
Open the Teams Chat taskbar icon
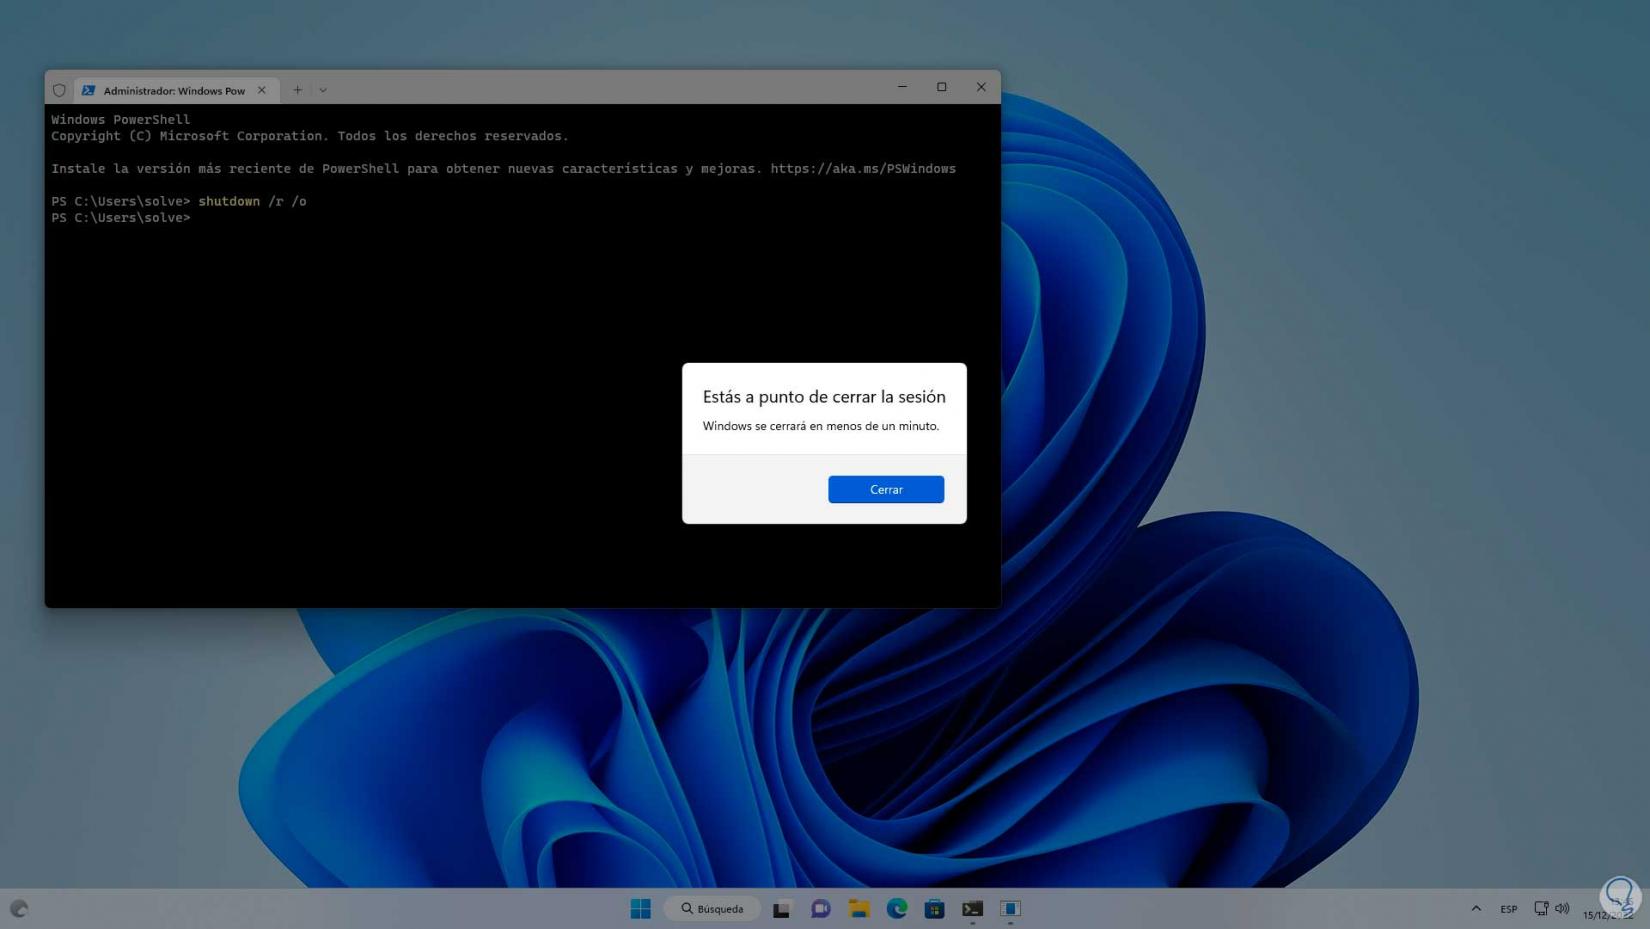coord(821,908)
